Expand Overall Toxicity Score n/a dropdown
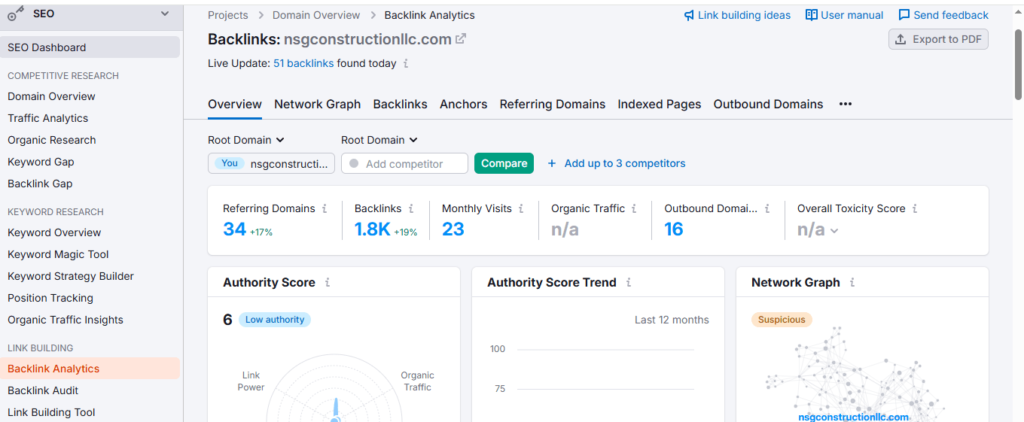Viewport: 1024px width, 422px height. pos(818,230)
